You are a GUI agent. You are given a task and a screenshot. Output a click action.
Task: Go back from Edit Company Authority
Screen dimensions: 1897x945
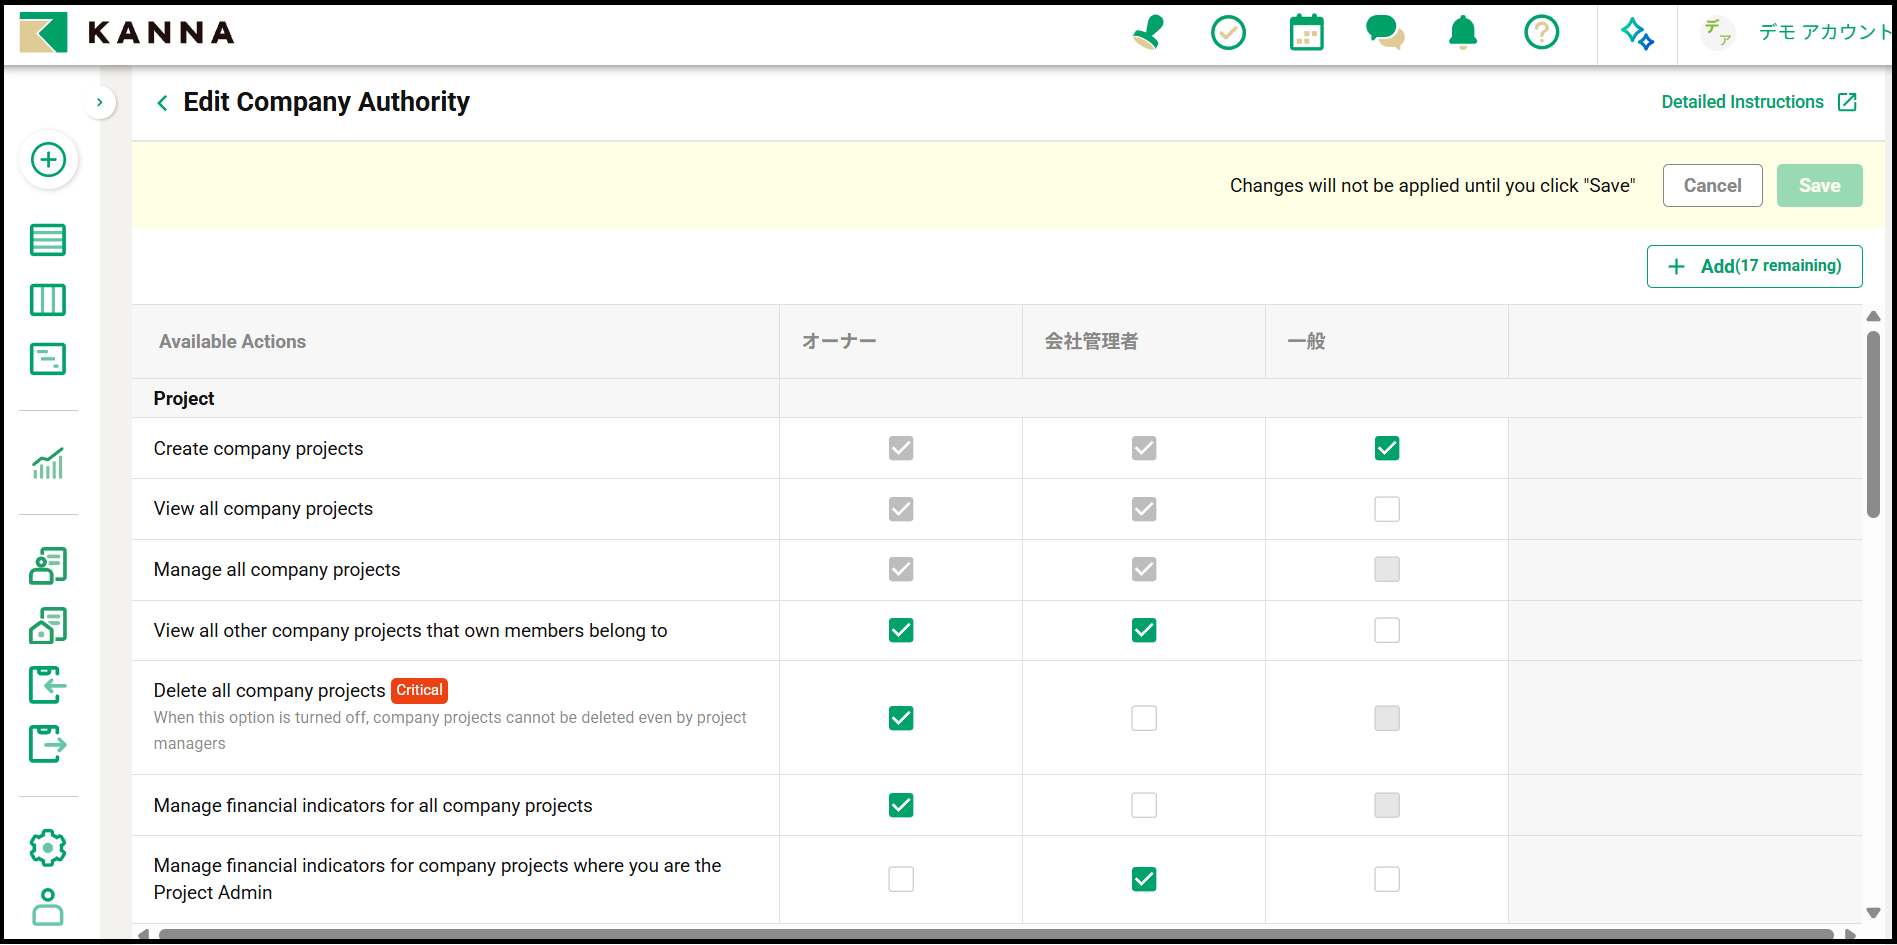(162, 103)
